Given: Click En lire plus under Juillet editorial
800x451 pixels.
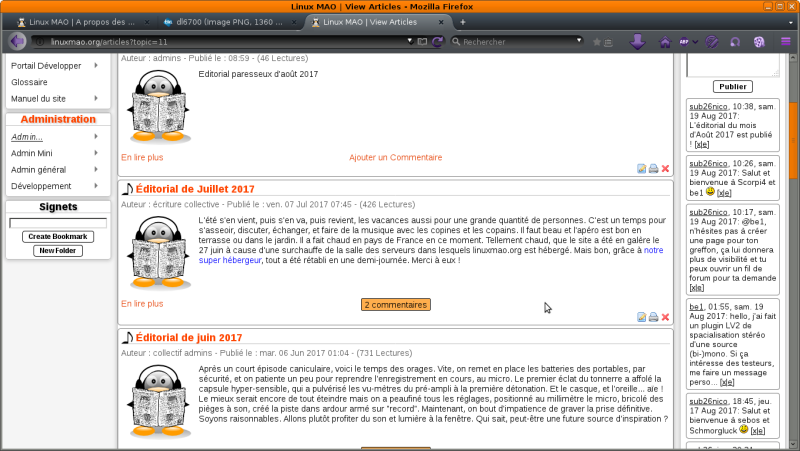Looking at the screenshot, I should (142, 304).
